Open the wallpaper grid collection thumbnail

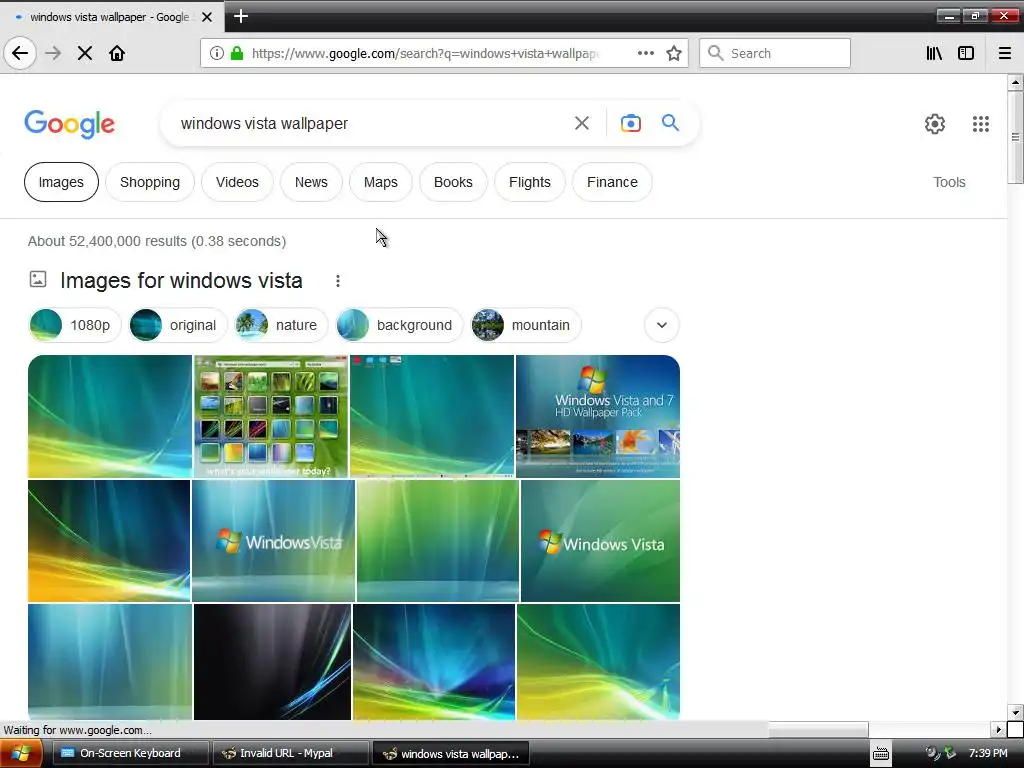tap(271, 416)
